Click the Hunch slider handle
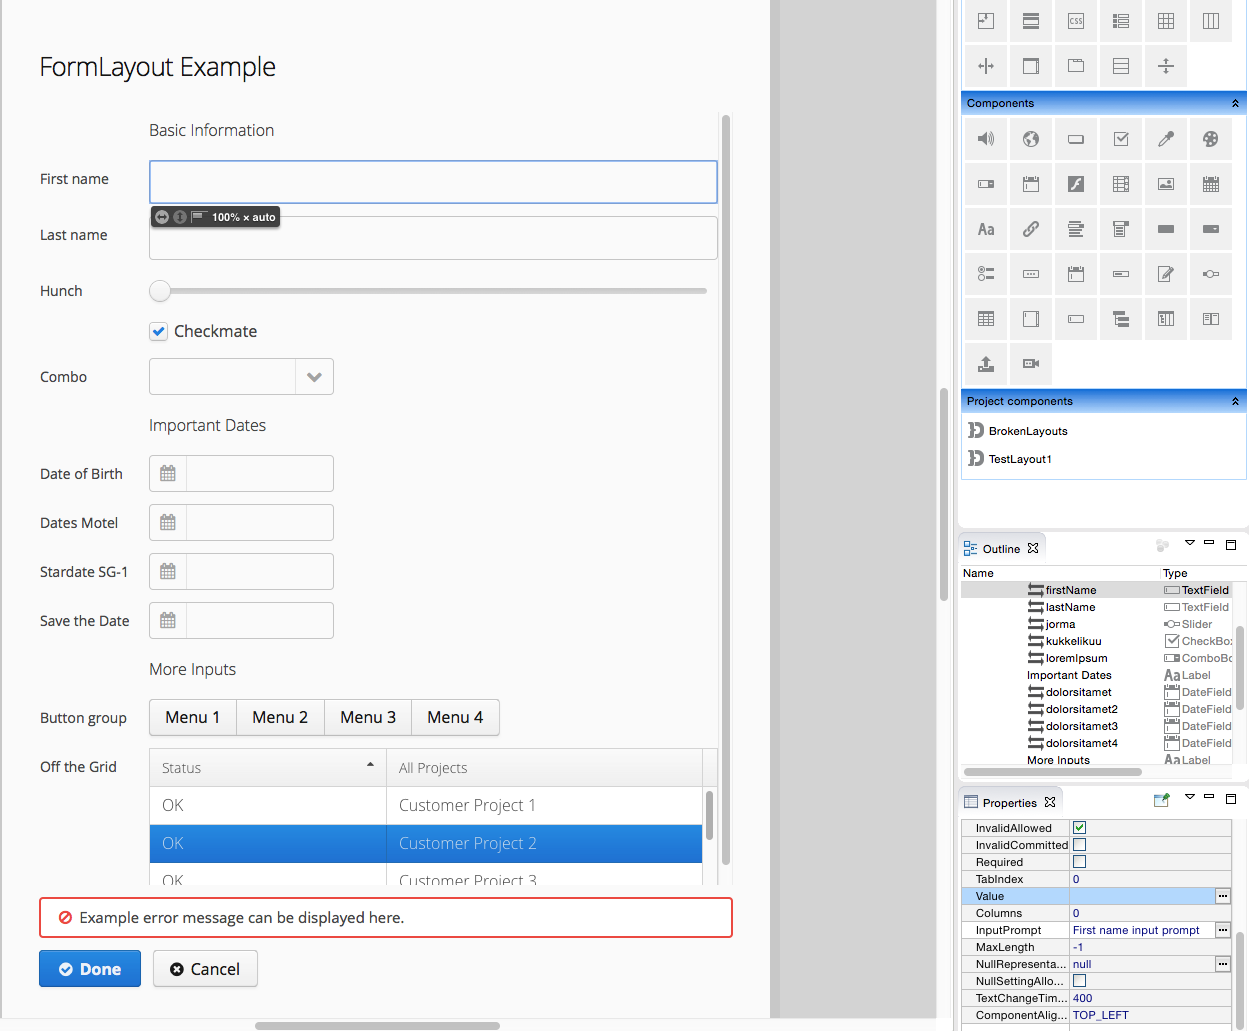The image size is (1249, 1031). pos(159,290)
